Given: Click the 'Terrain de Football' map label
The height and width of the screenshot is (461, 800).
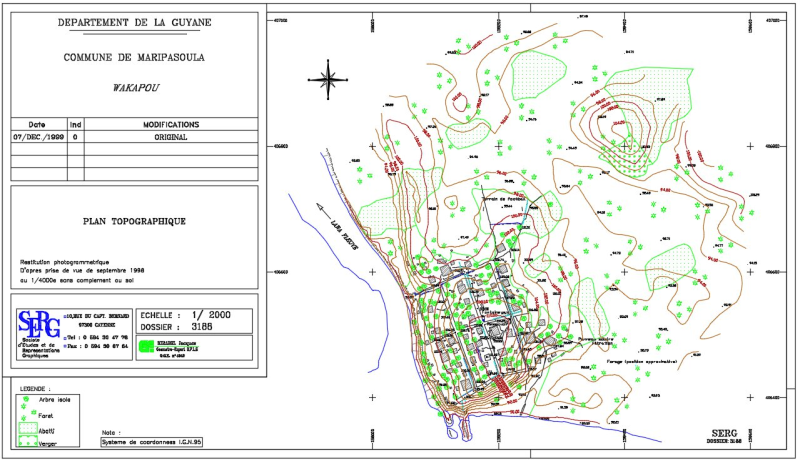Looking at the screenshot, I should (x=505, y=198).
